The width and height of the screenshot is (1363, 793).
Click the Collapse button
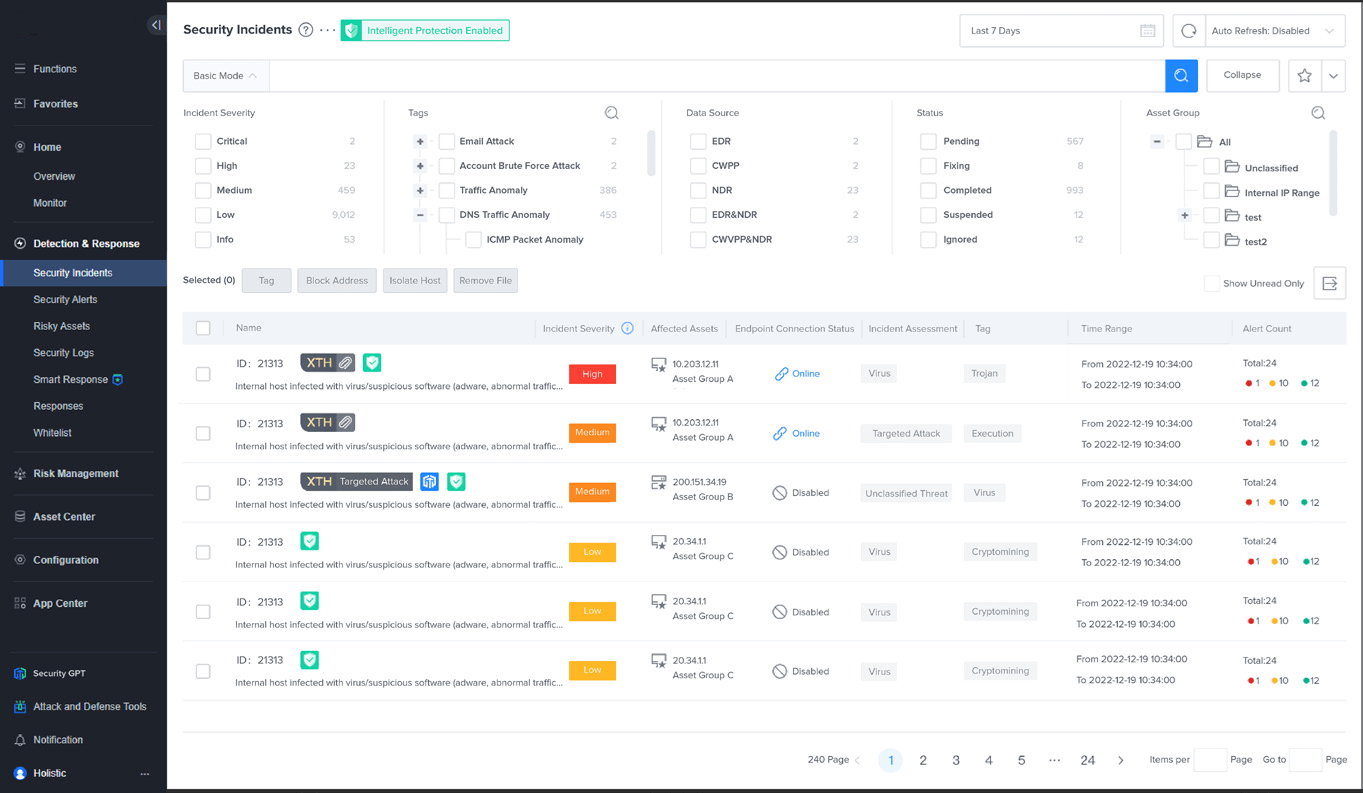1242,76
